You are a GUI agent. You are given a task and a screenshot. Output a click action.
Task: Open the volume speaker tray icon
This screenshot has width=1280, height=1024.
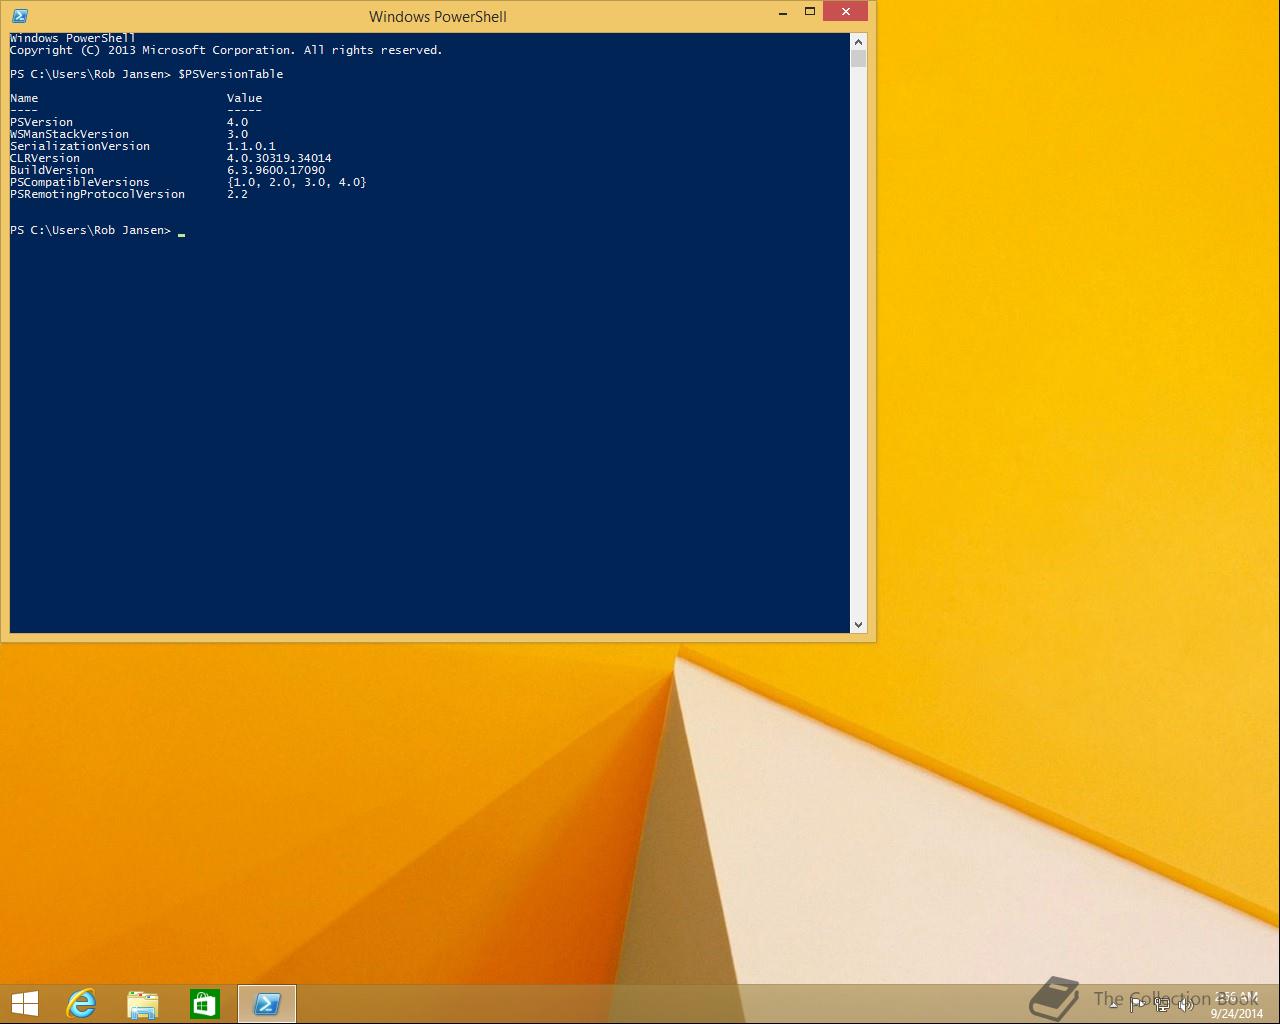[x=1186, y=1005]
